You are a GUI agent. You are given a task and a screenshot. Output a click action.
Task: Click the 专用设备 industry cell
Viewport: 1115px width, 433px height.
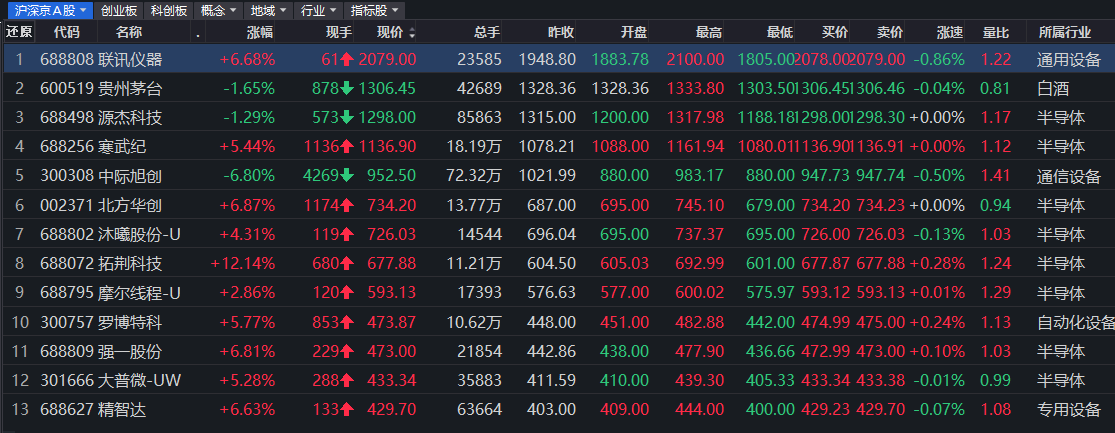click(x=1068, y=410)
